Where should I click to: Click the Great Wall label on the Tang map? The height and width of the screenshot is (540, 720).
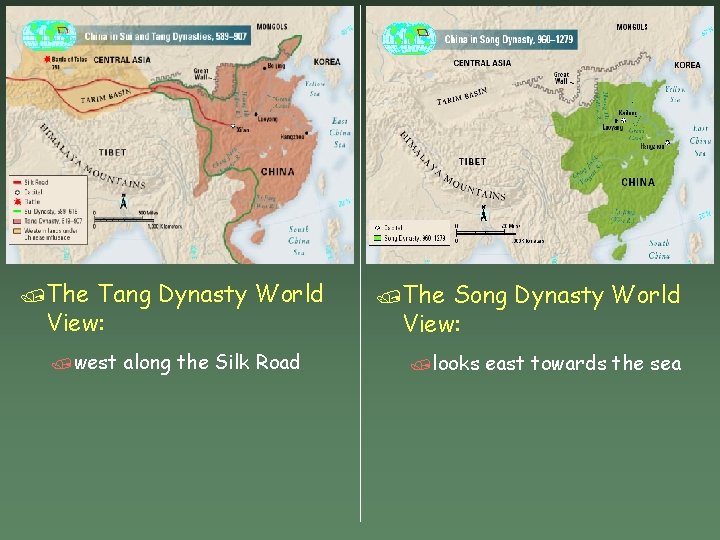point(201,74)
